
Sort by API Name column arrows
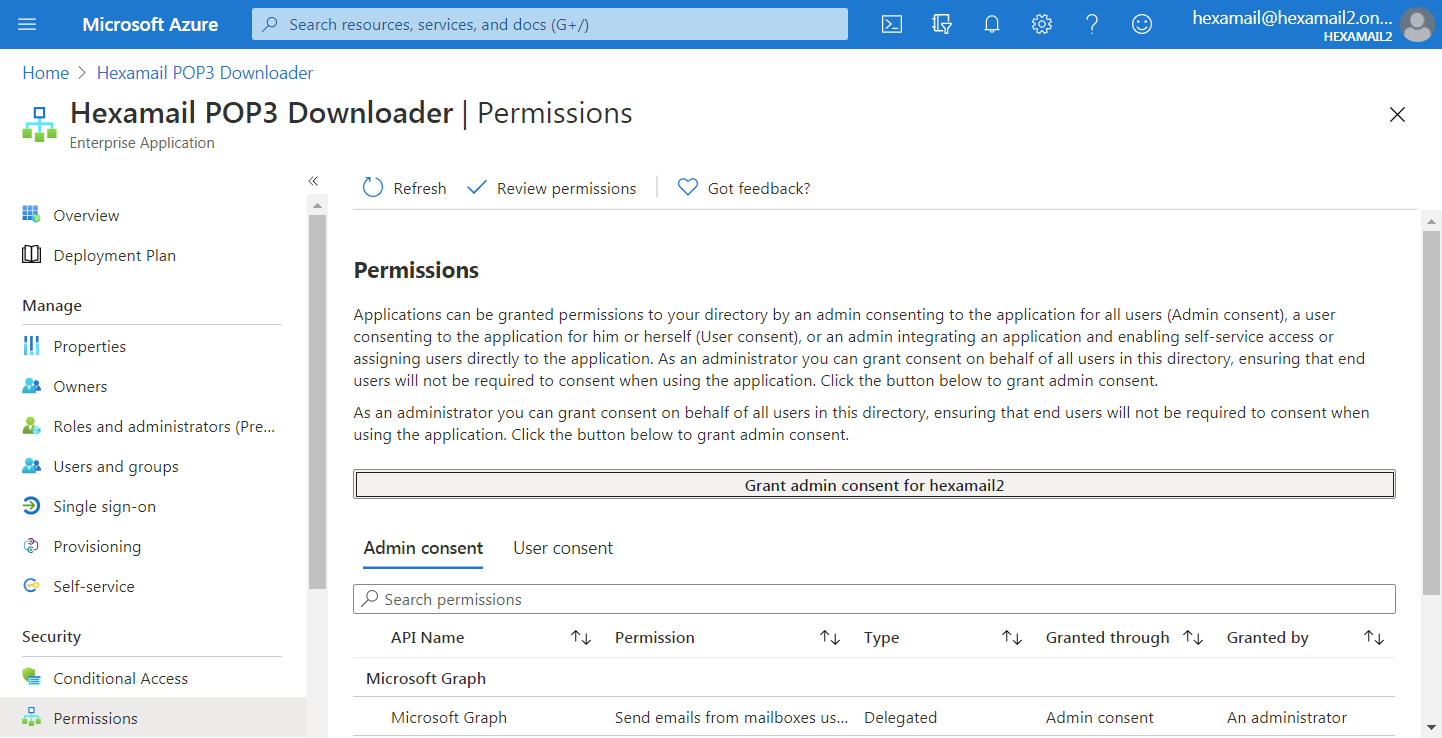pos(581,638)
